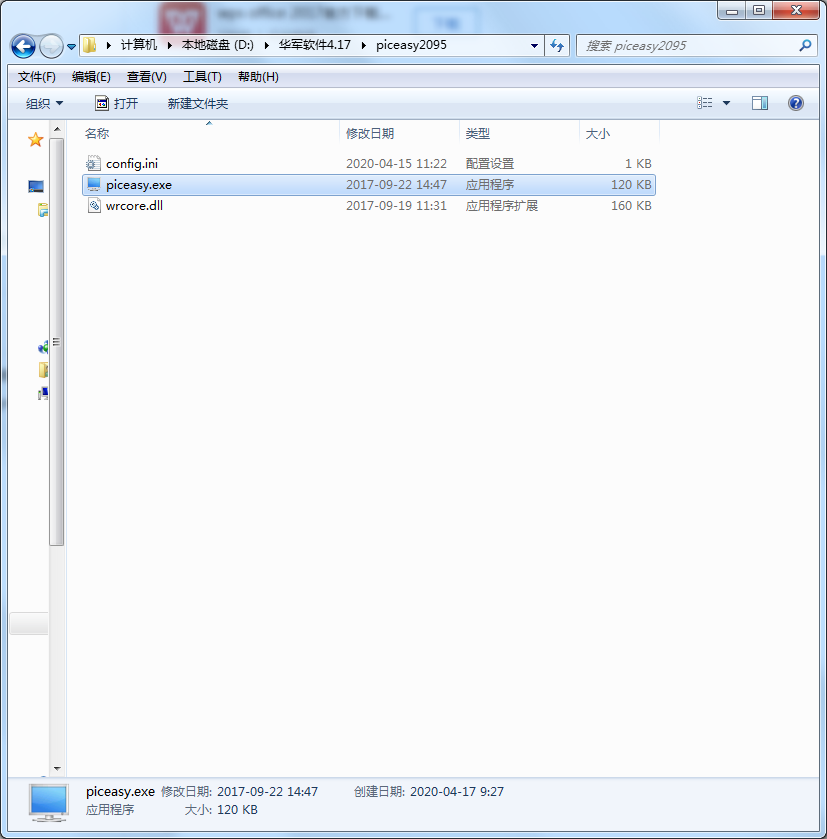827x839 pixels.
Task: Select piceasy2095 in the address path
Action: 411,45
